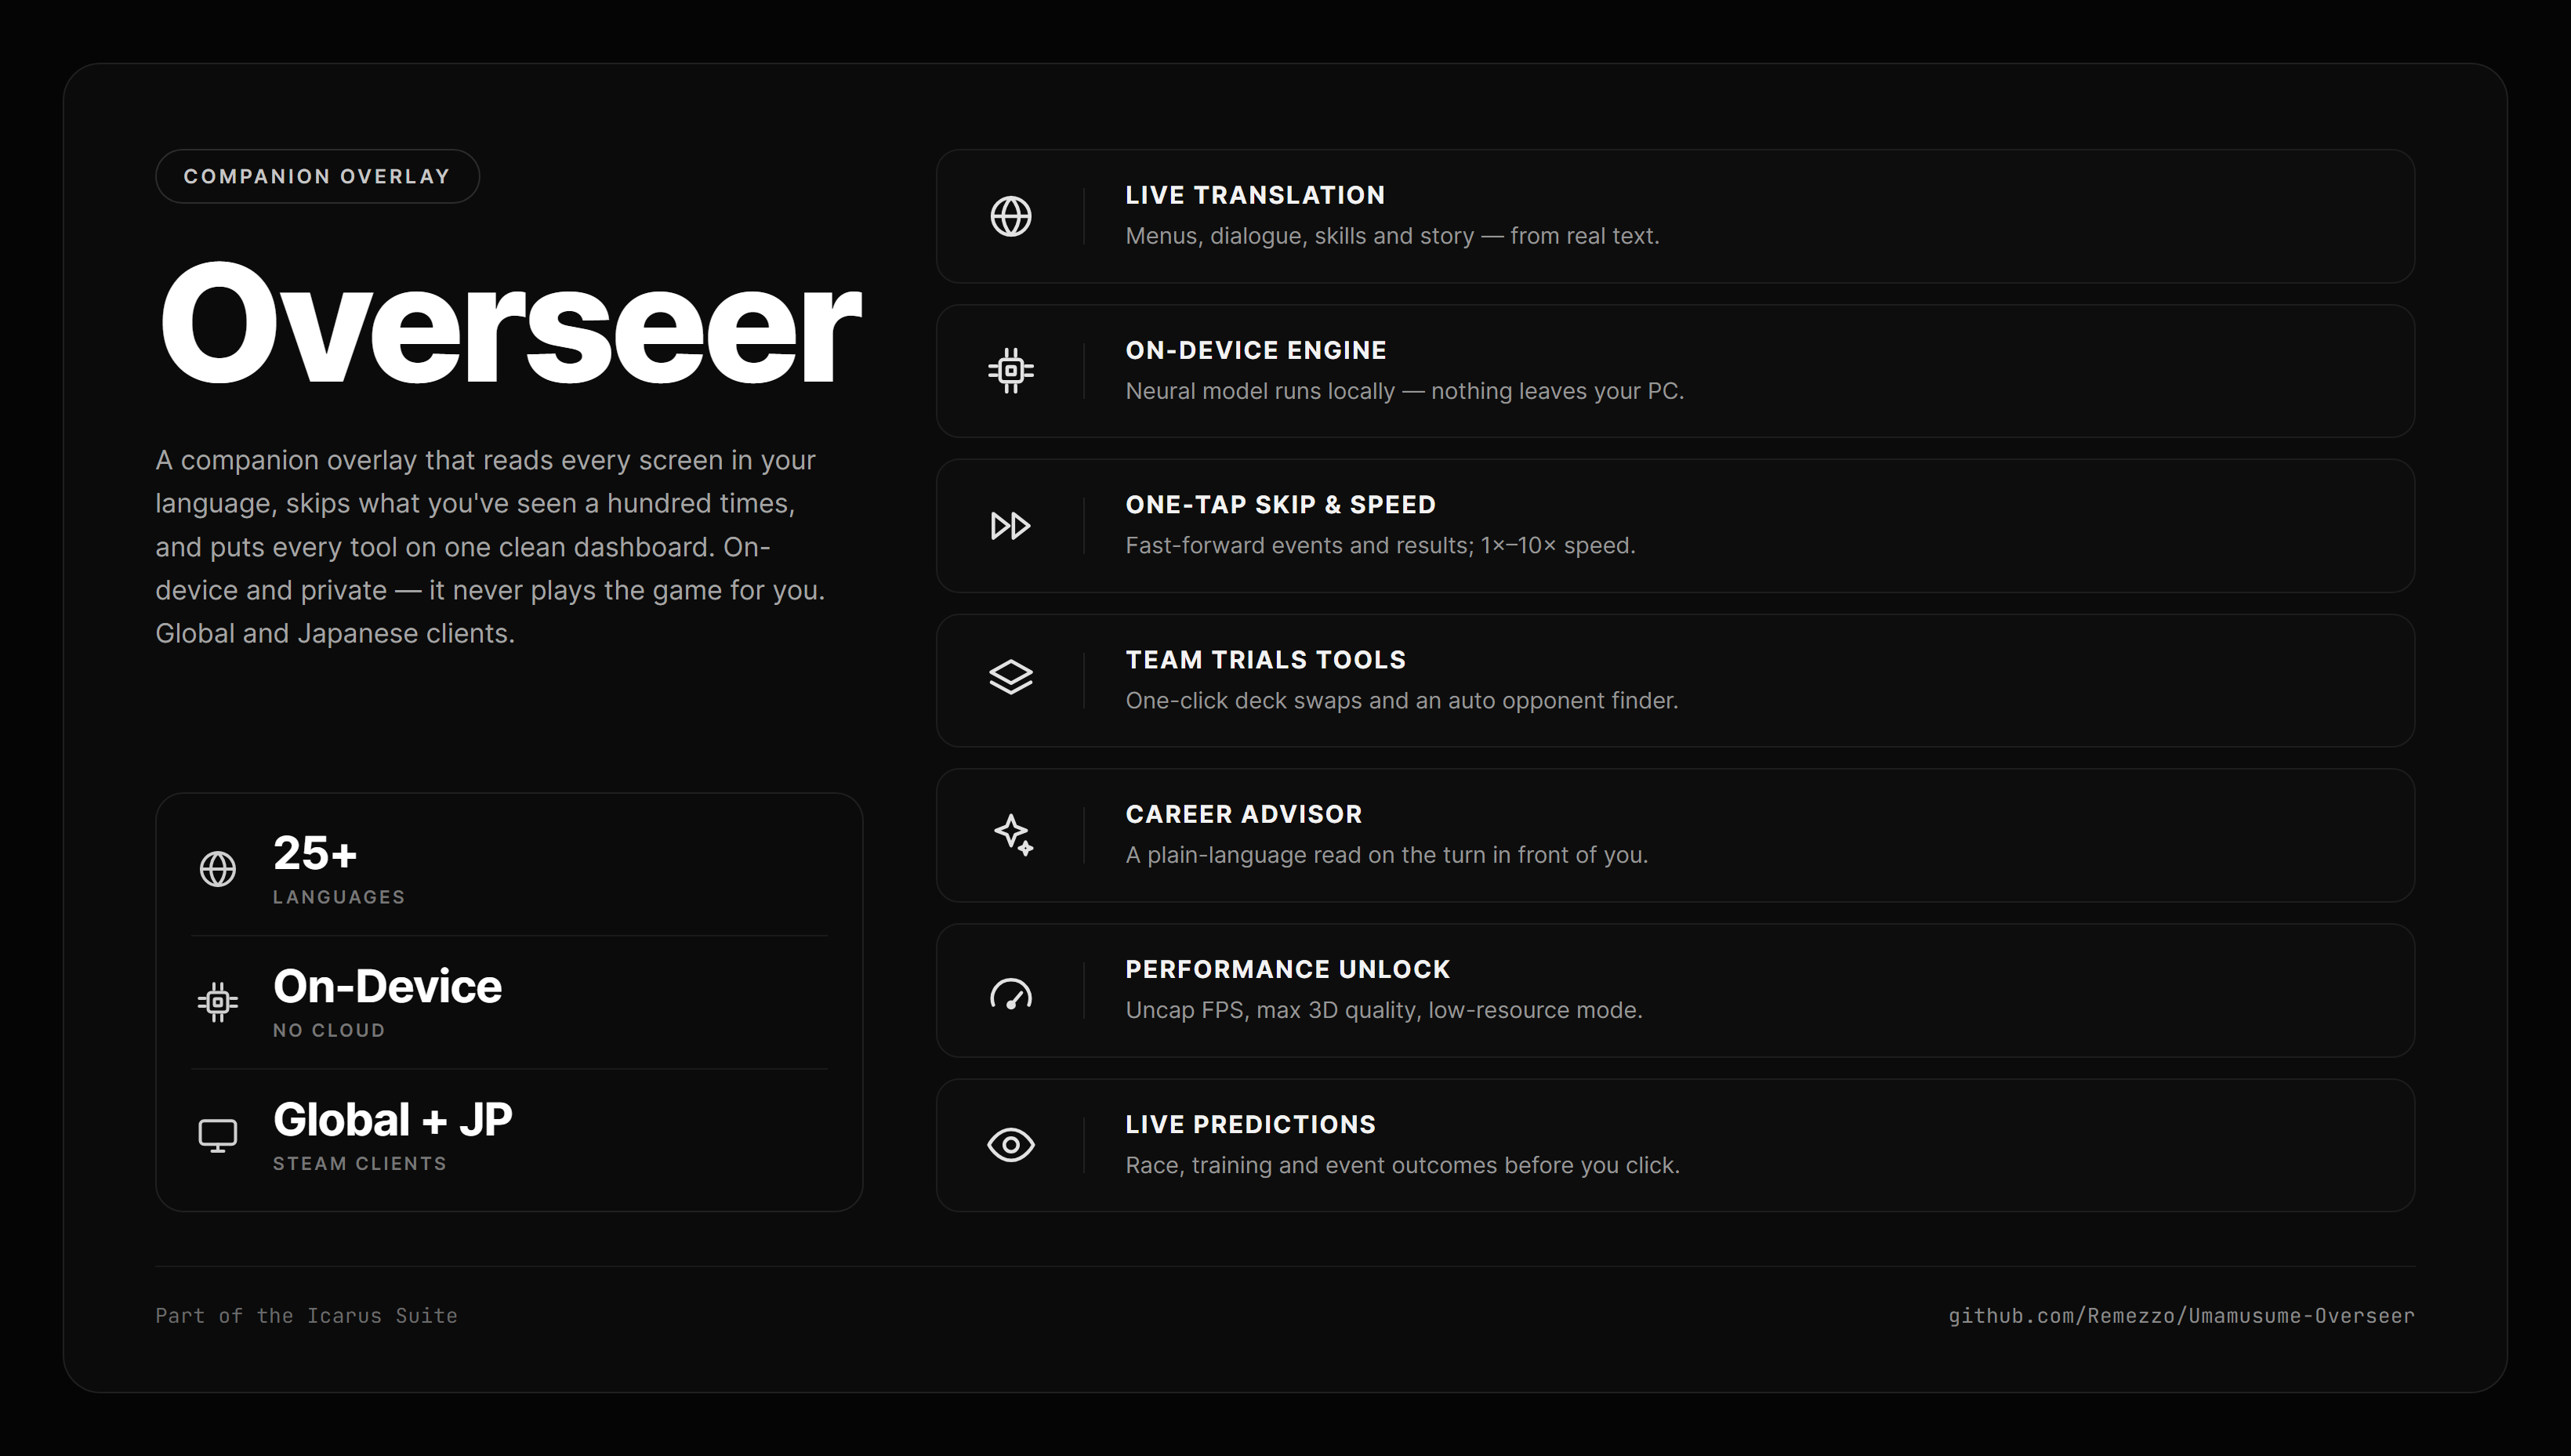Click the large Overseer title
This screenshot has width=2571, height=1456.
pyautogui.click(x=510, y=322)
